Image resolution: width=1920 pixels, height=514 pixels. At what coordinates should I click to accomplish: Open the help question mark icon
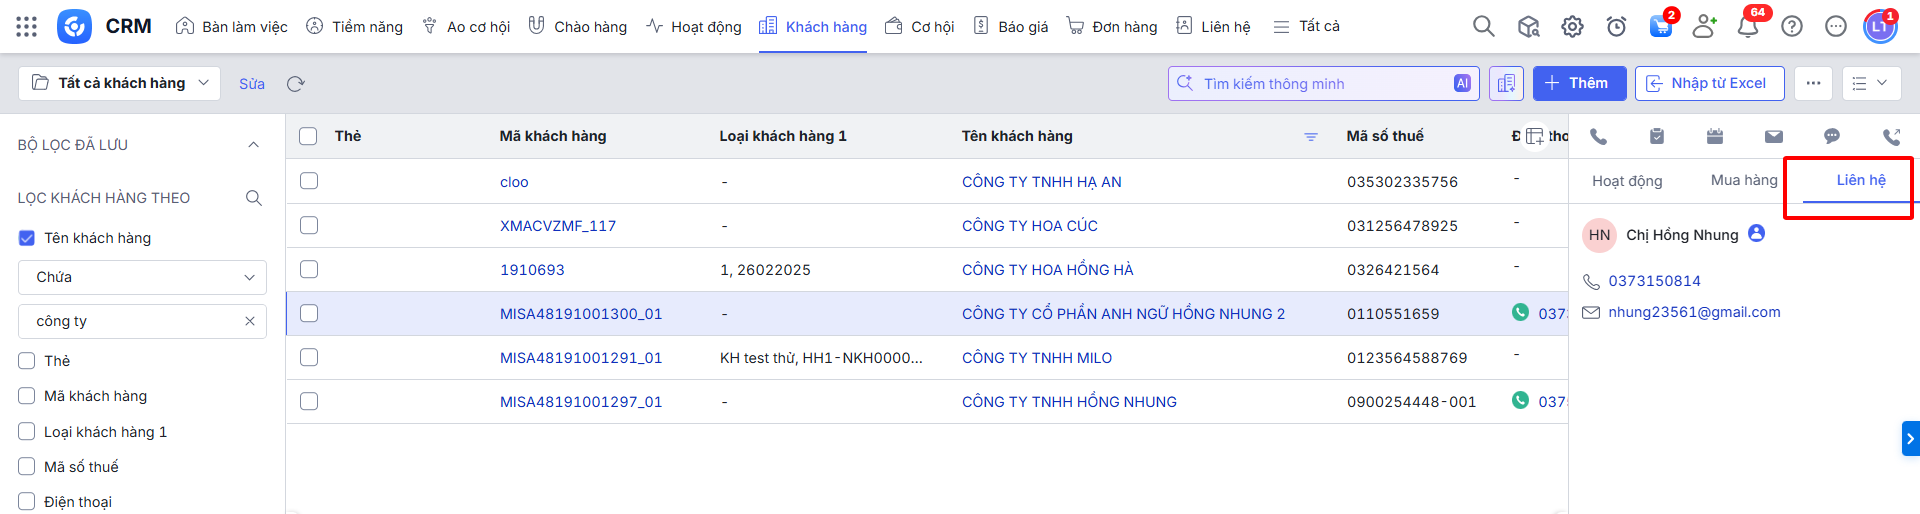(1792, 27)
